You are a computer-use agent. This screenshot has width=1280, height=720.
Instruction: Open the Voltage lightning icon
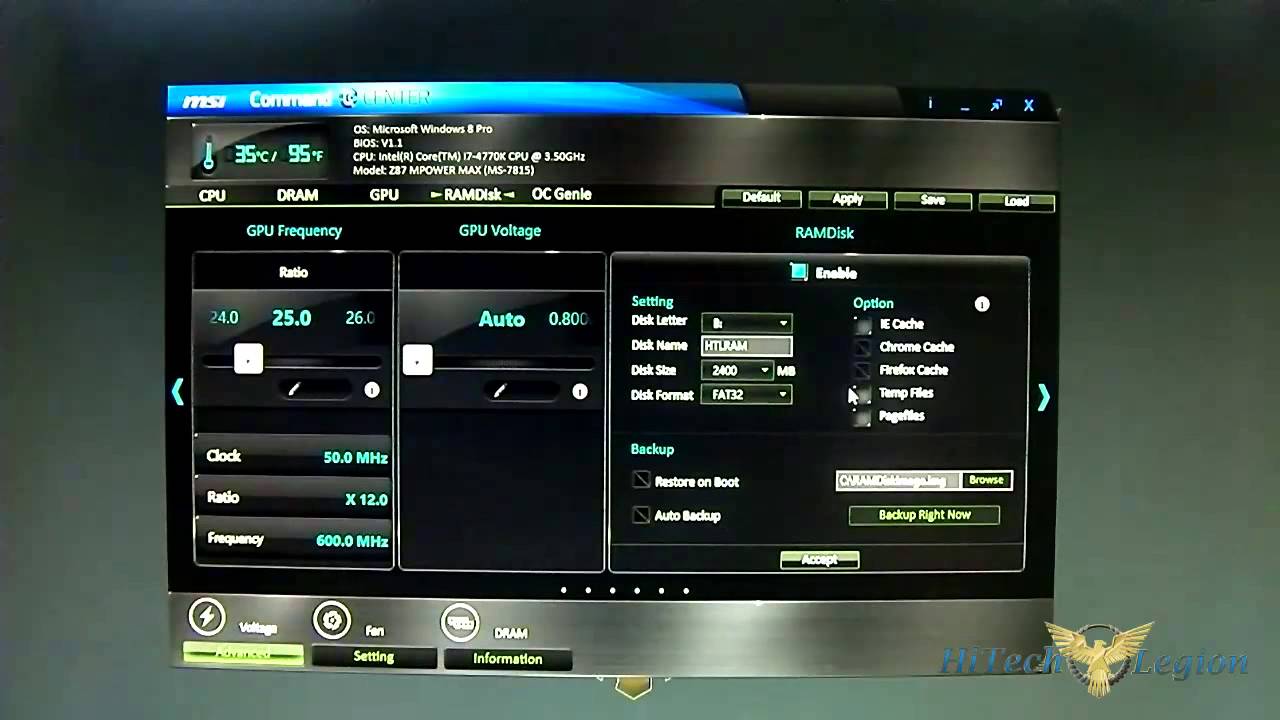click(x=207, y=616)
